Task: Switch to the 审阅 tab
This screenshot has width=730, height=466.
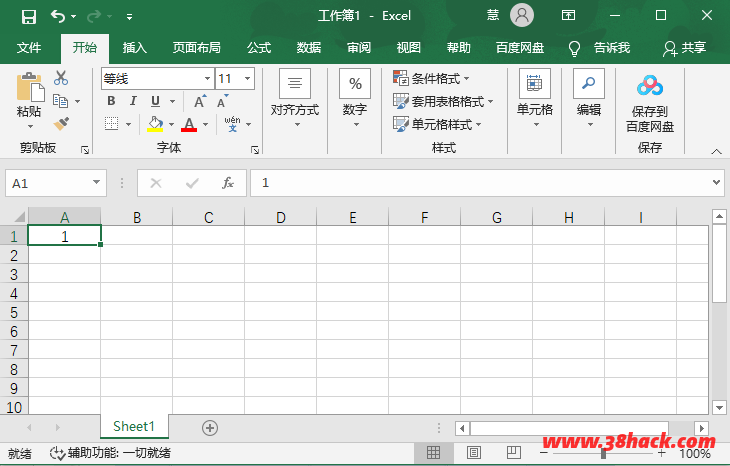Action: 359,47
